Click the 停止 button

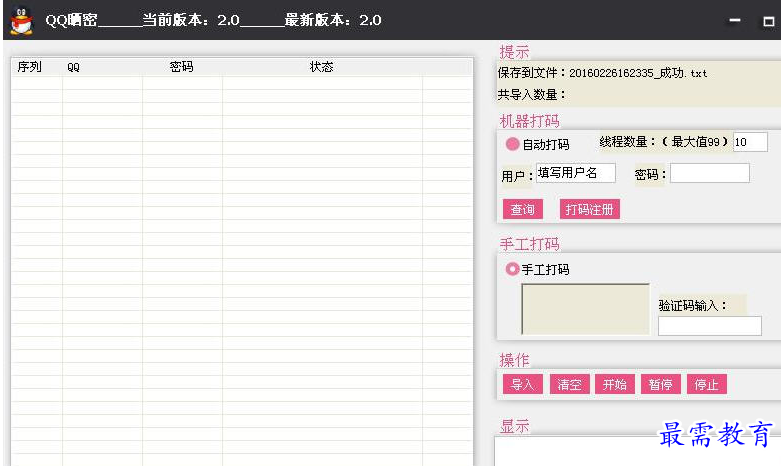[x=706, y=384]
